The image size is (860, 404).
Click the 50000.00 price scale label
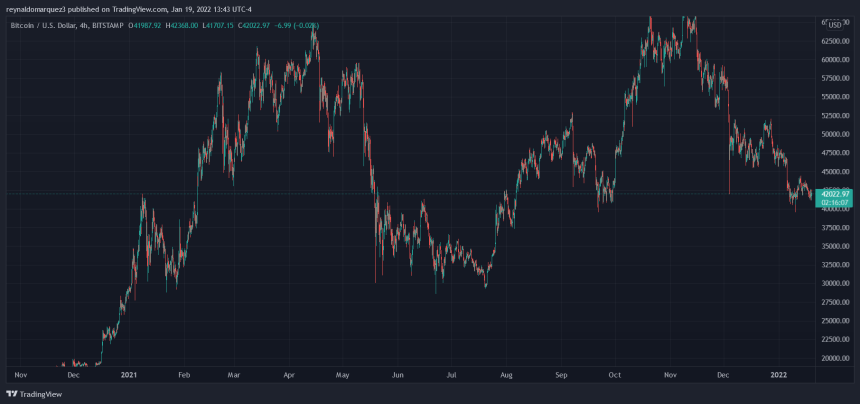[x=836, y=134]
